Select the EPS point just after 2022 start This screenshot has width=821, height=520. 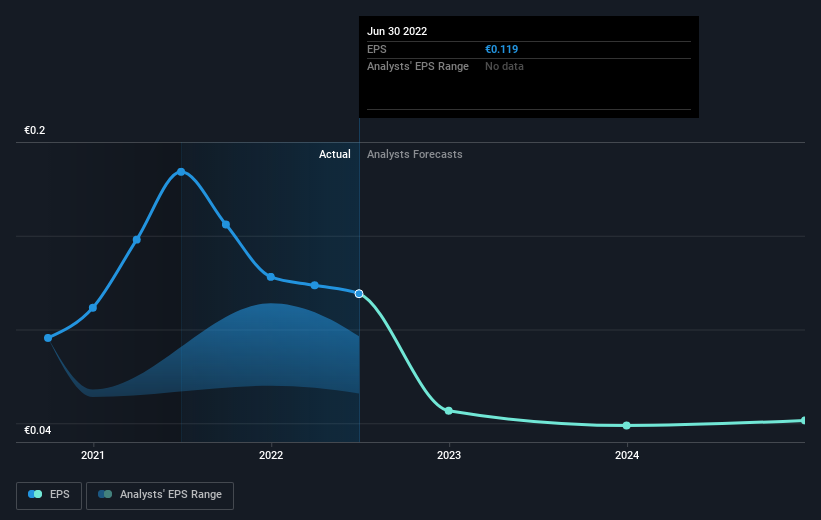pos(315,285)
